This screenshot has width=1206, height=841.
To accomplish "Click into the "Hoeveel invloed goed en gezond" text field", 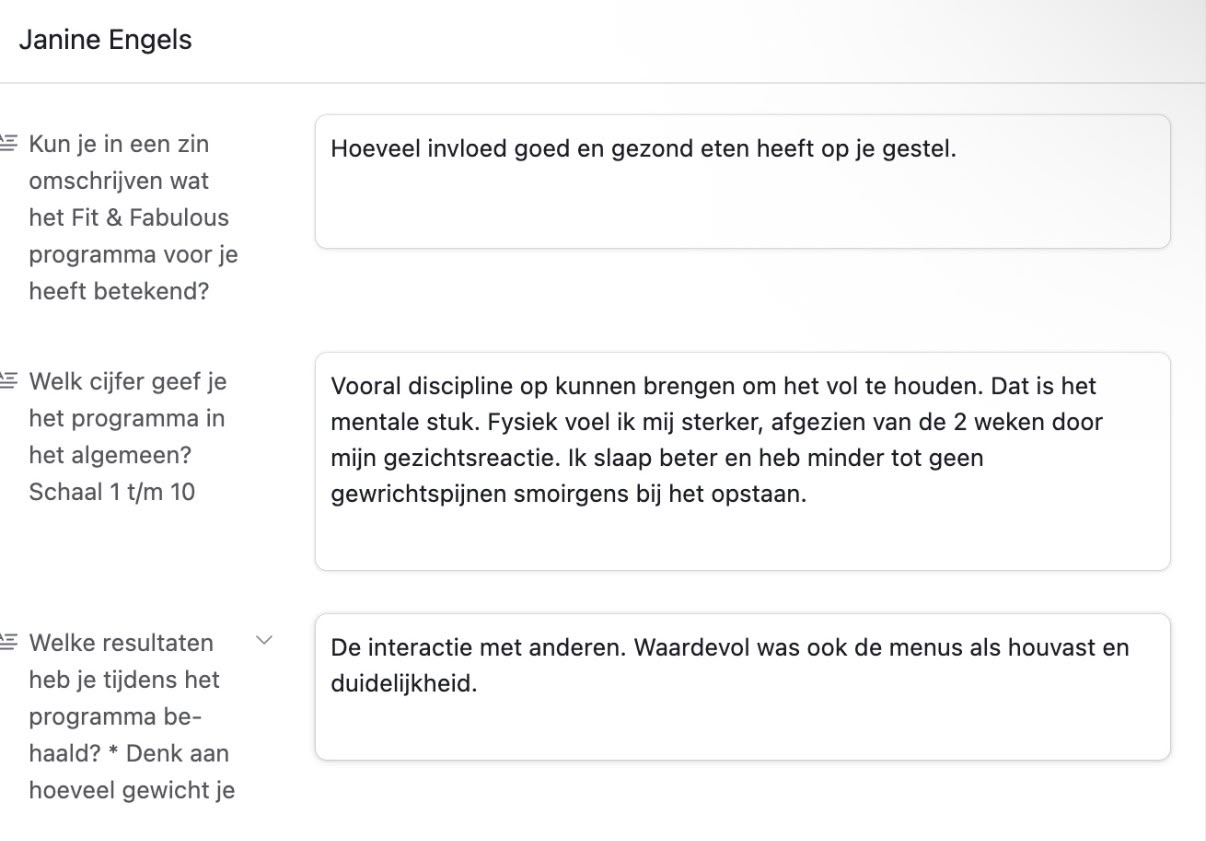I will [742, 181].
